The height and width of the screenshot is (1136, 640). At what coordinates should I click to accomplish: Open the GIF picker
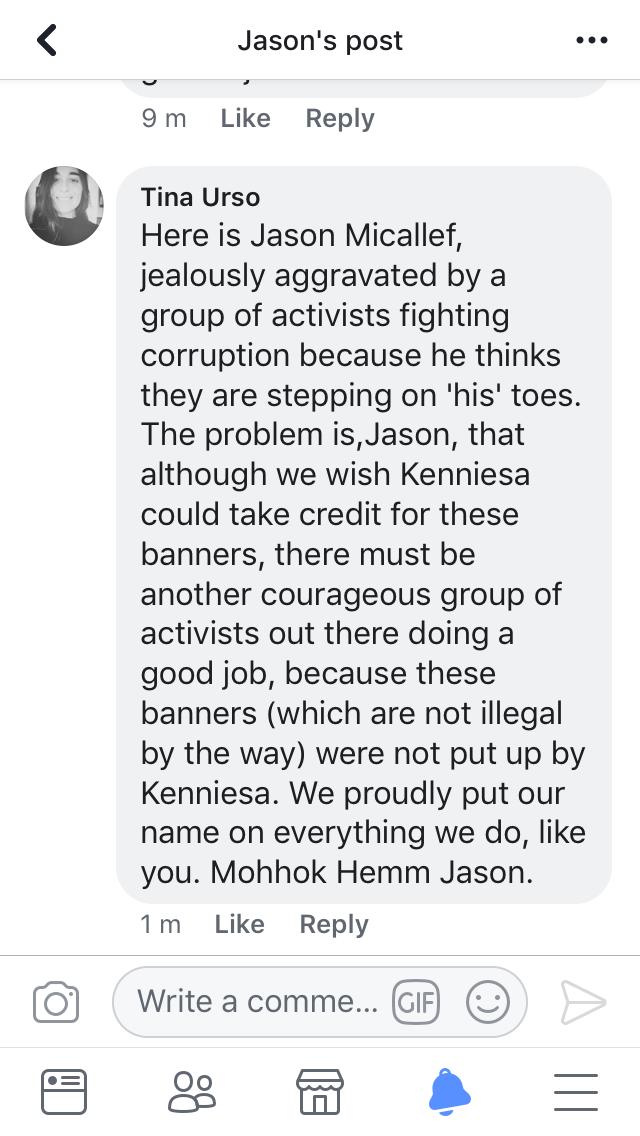tap(416, 1002)
